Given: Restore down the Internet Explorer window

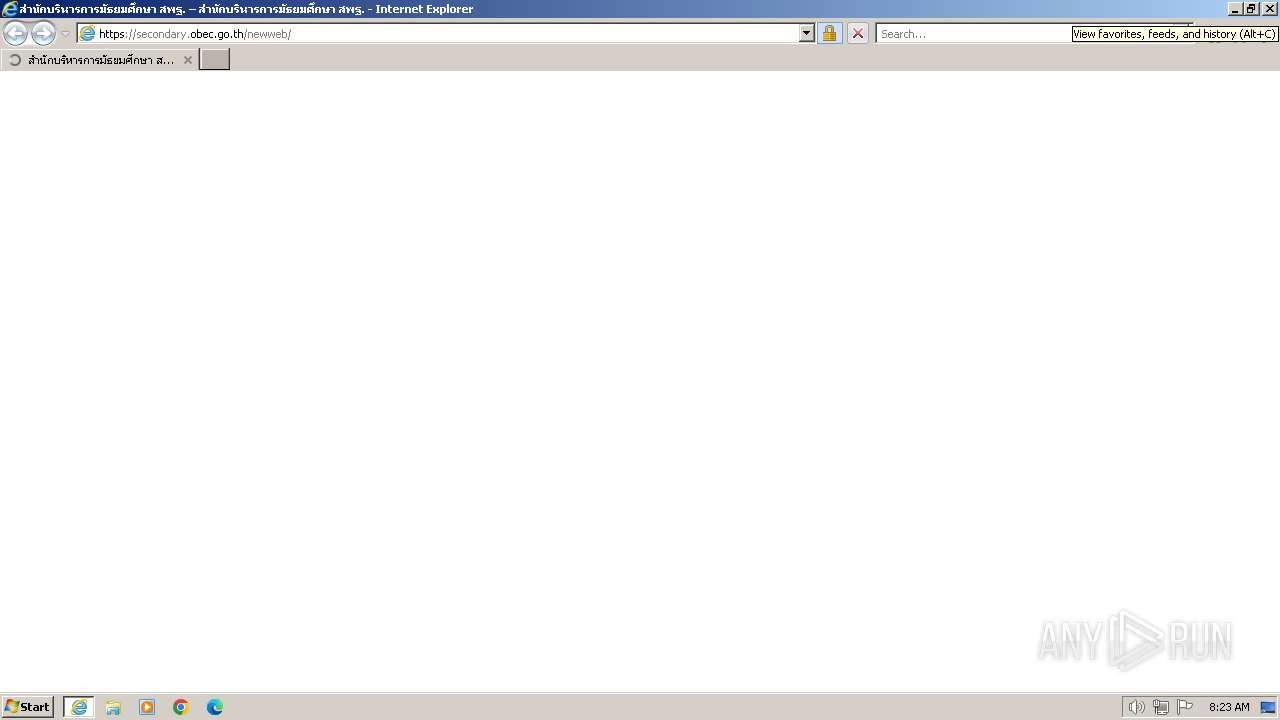Looking at the screenshot, I should click(1251, 9).
